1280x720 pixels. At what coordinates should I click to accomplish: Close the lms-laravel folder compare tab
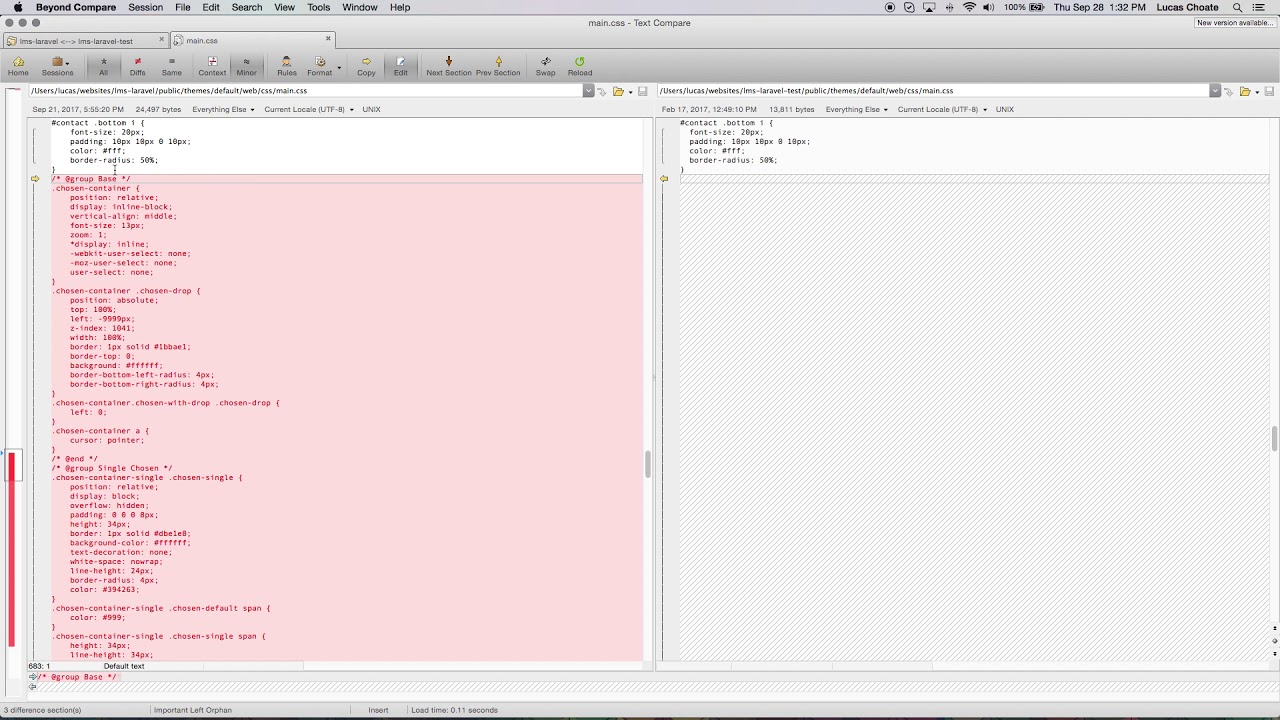161,40
